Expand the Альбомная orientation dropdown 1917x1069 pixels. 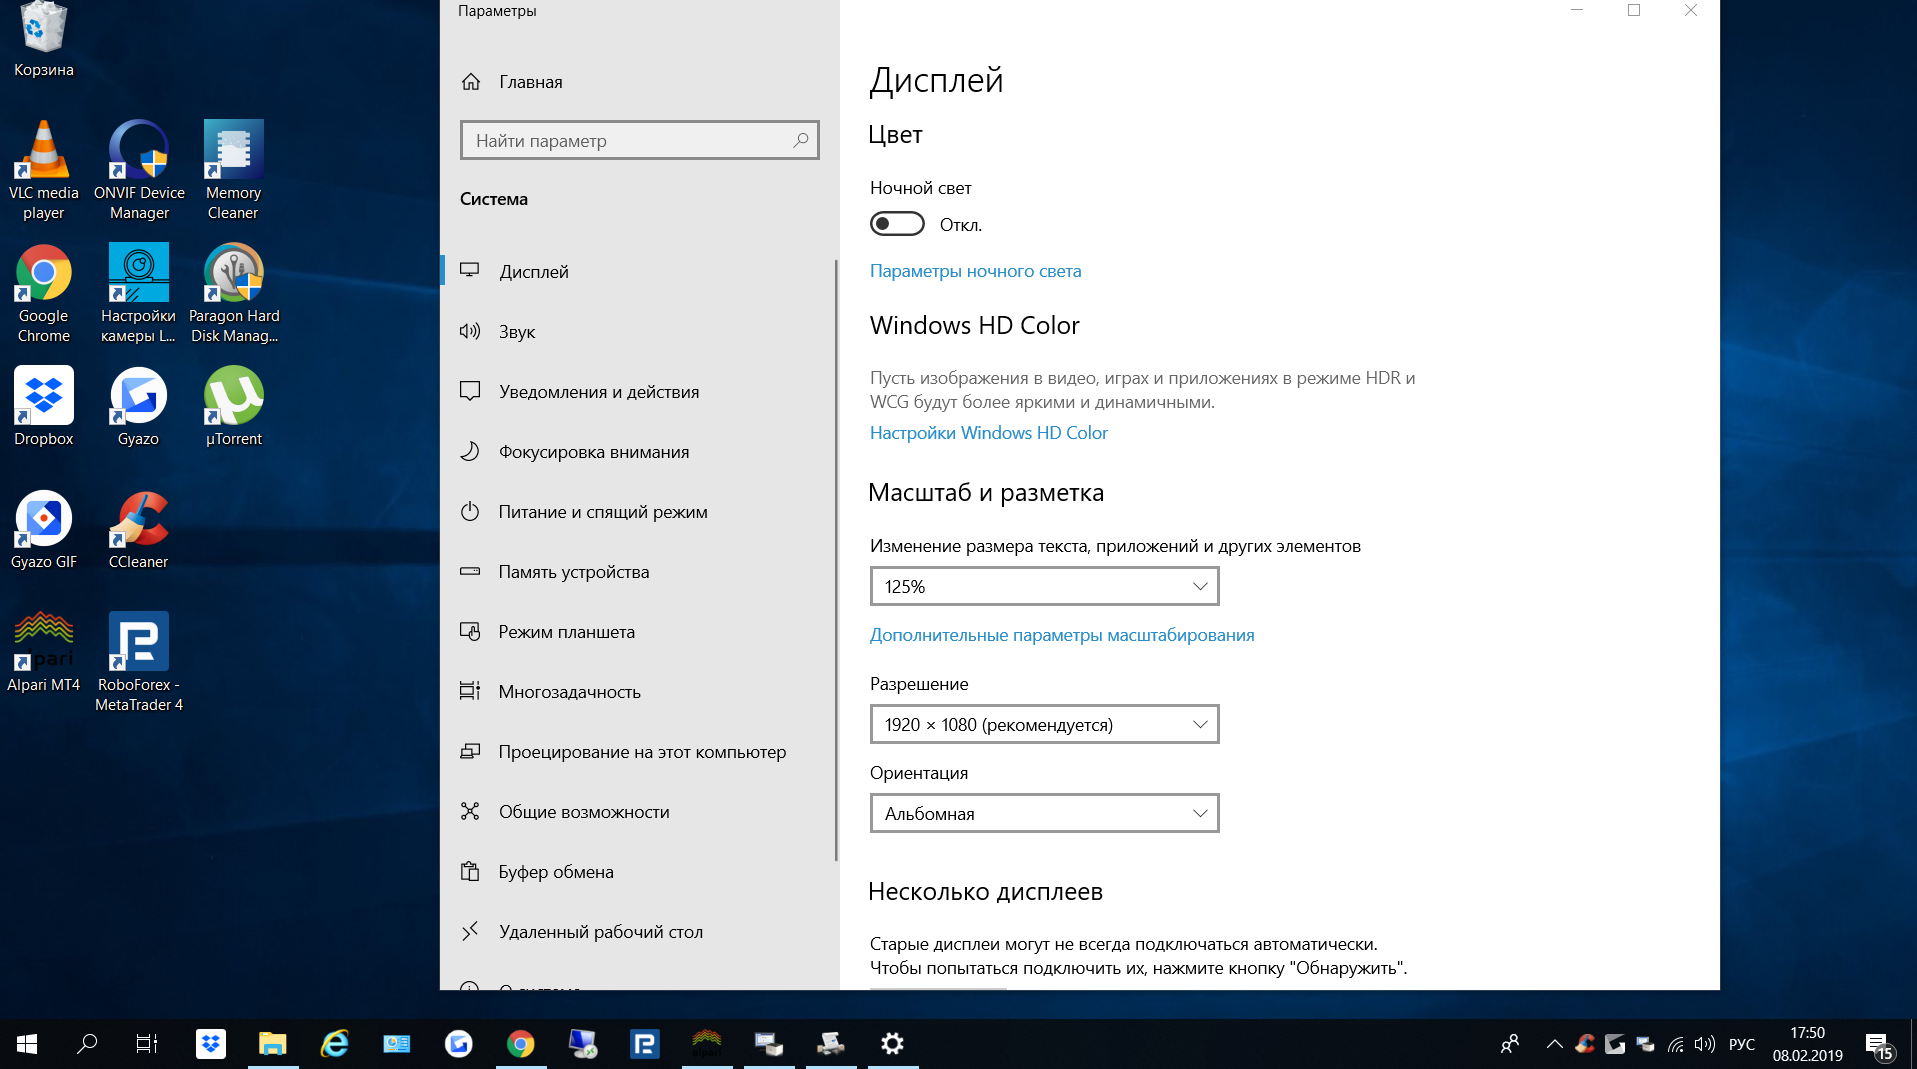1044,813
